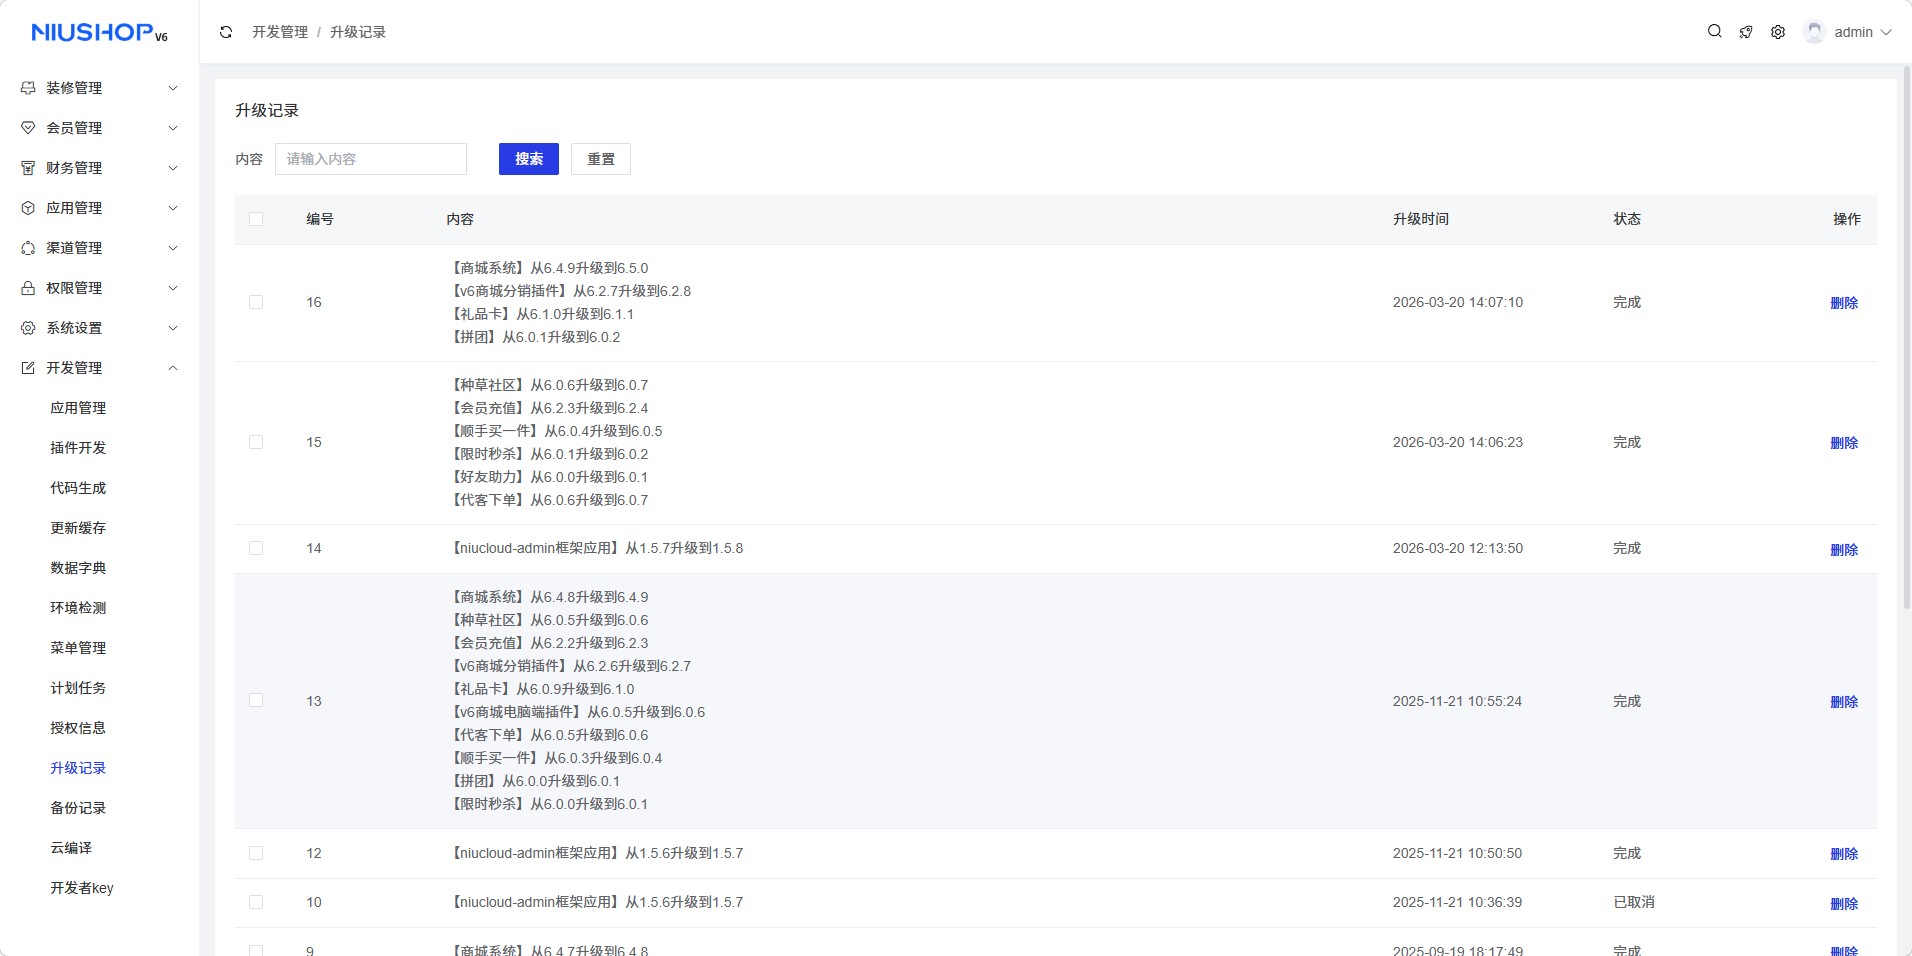The width and height of the screenshot is (1912, 956).
Task: Click the 装修管理 sidebar icon
Action: pos(28,88)
